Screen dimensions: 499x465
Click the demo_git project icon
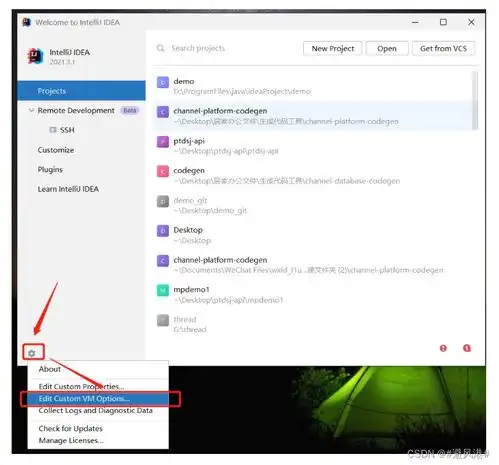163,201
